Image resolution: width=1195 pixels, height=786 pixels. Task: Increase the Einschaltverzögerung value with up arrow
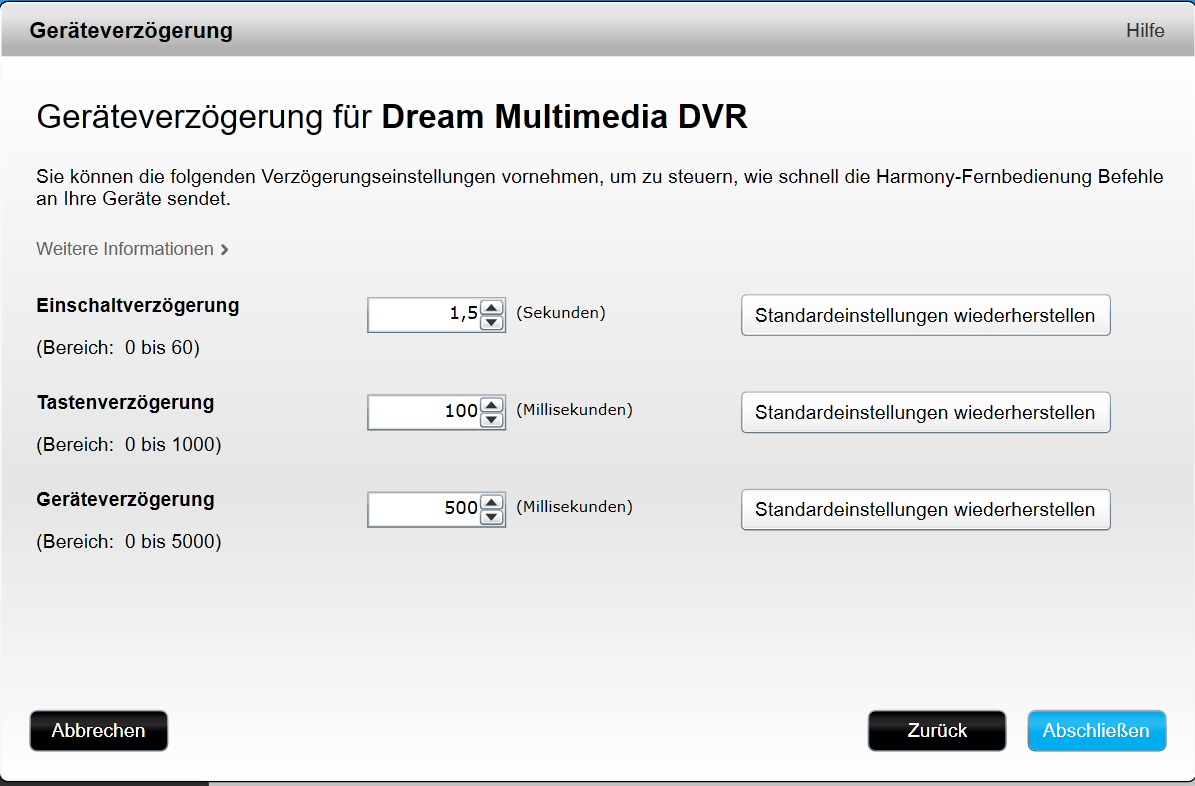click(492, 308)
